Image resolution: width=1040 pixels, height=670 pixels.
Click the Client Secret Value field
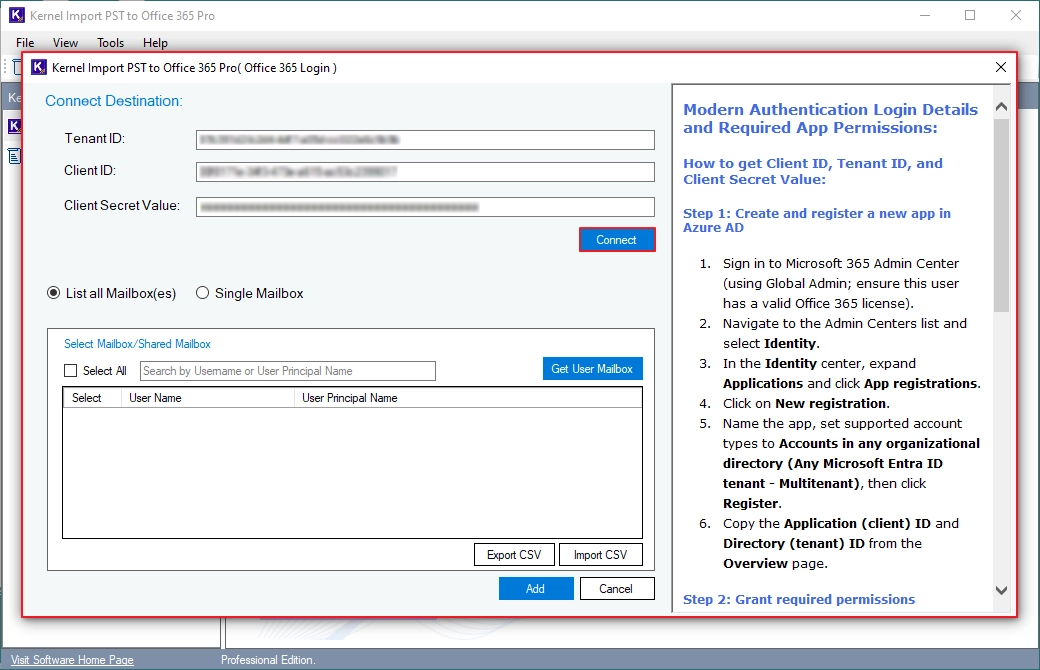pos(425,207)
